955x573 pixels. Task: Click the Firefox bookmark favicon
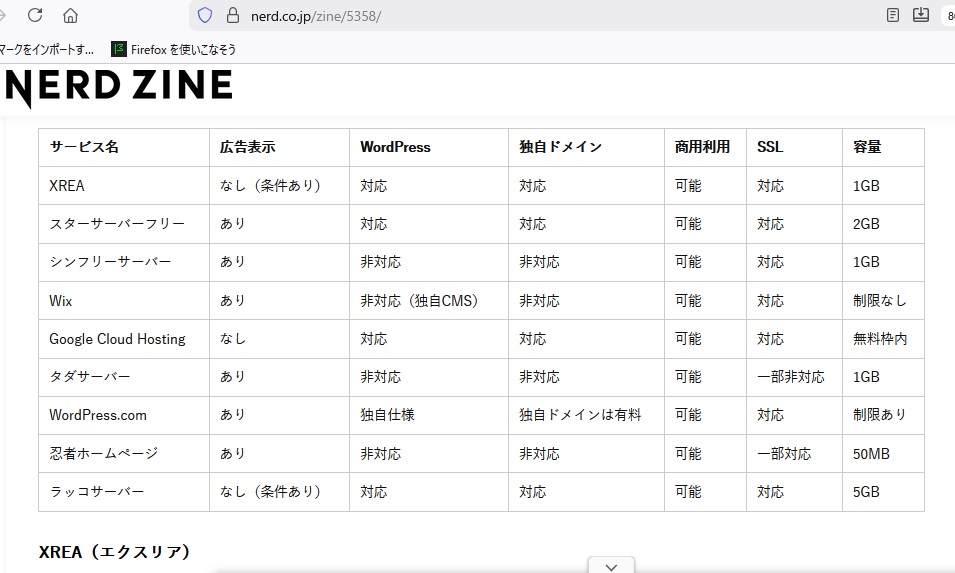pyautogui.click(x=119, y=48)
